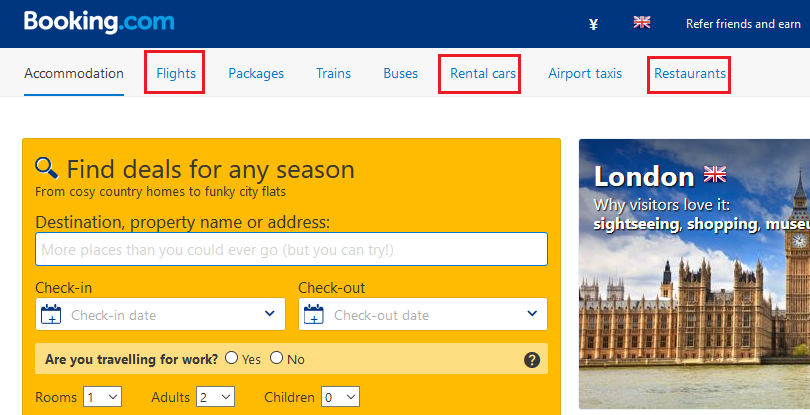Open the Check-in date dropdown
The image size is (810, 415).
[x=160, y=315]
